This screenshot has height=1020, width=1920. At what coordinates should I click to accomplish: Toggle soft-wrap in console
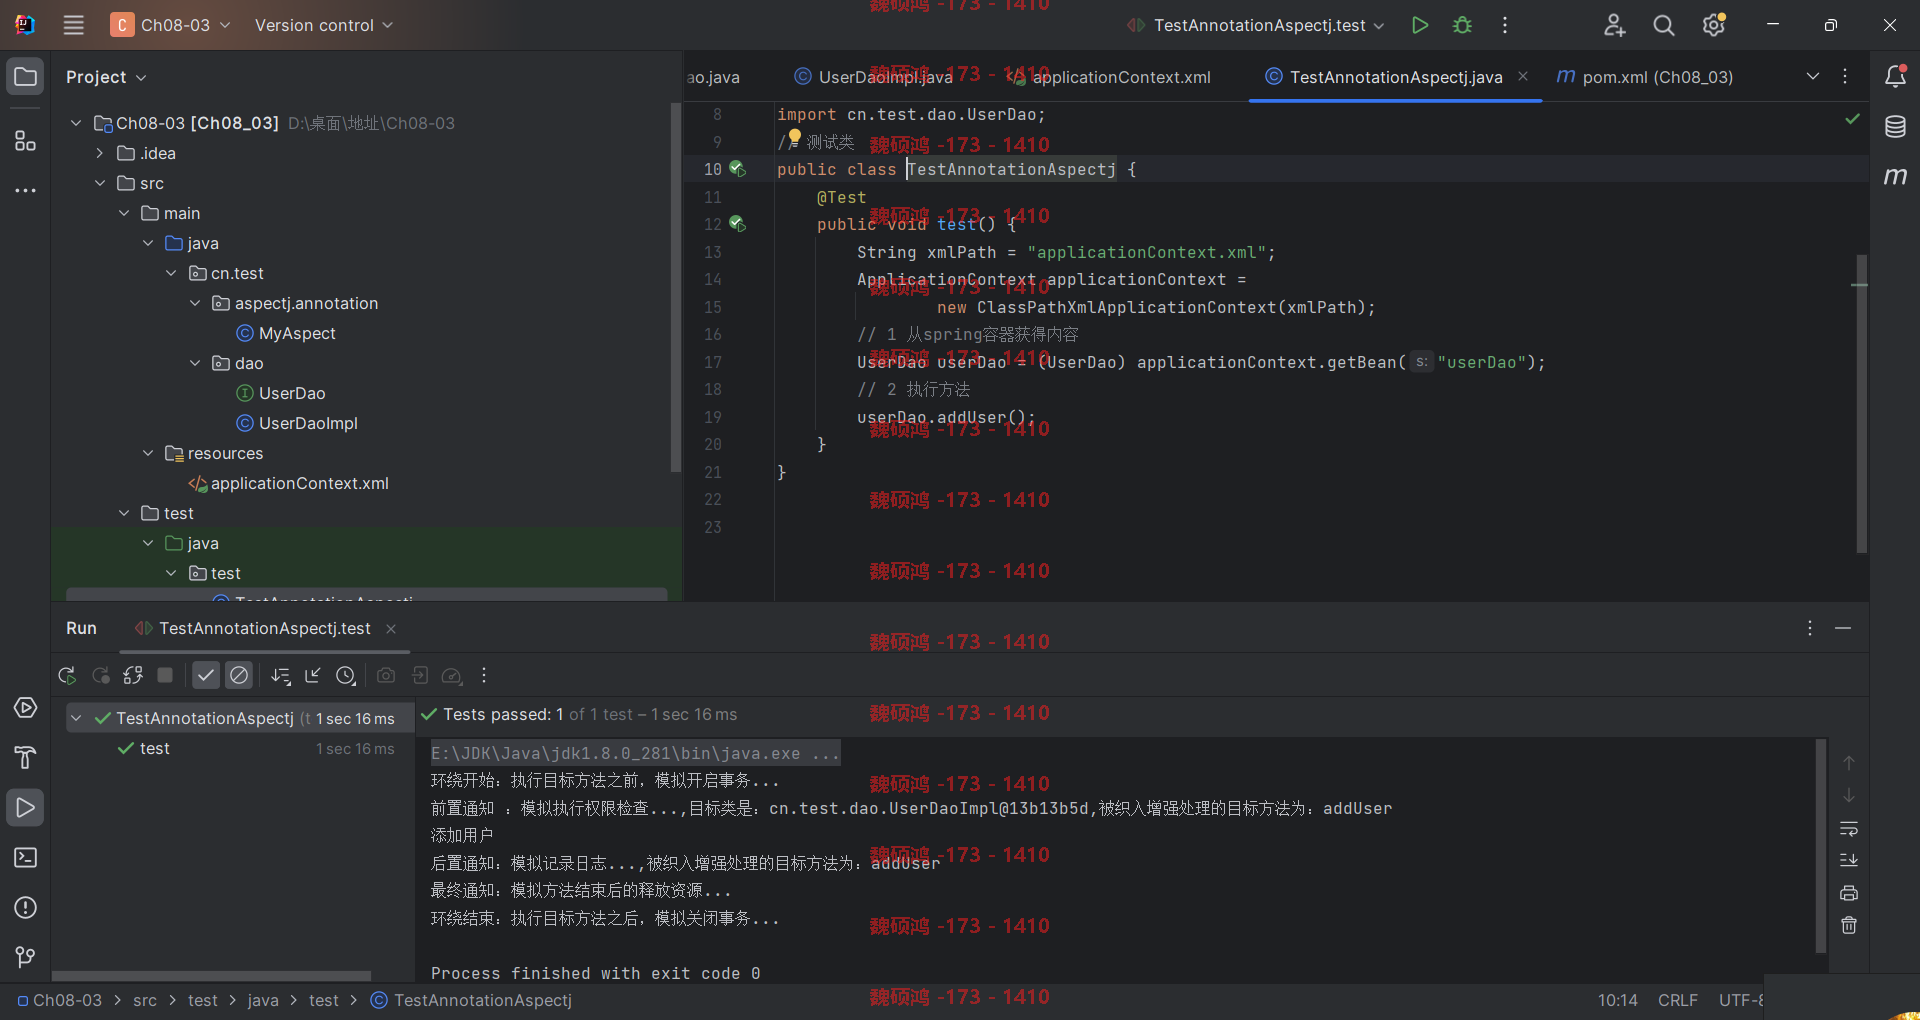1849,829
